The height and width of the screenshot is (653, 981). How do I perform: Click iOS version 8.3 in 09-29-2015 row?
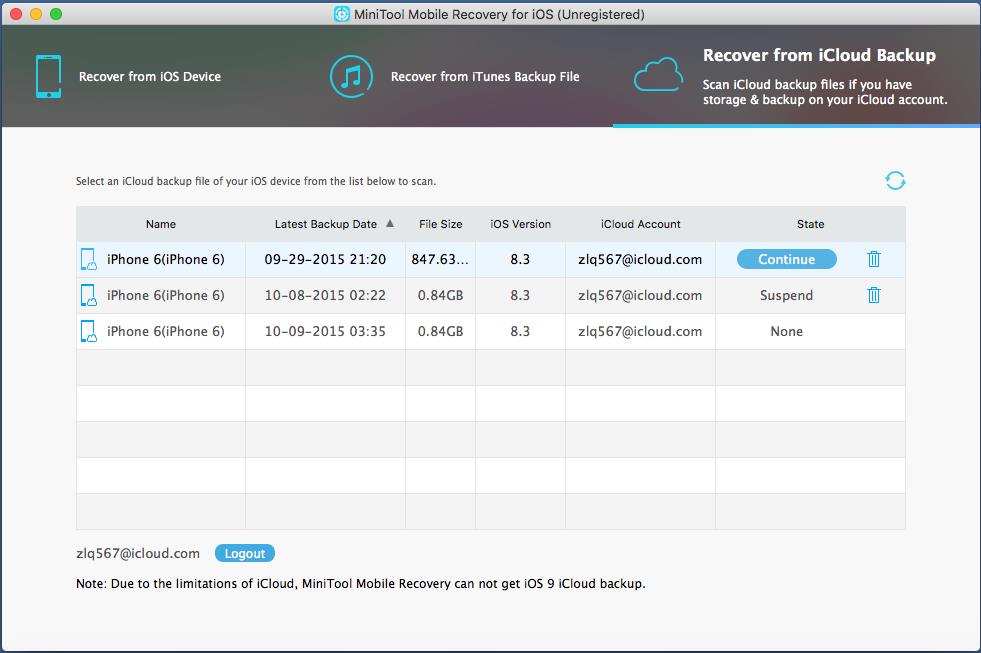(520, 259)
